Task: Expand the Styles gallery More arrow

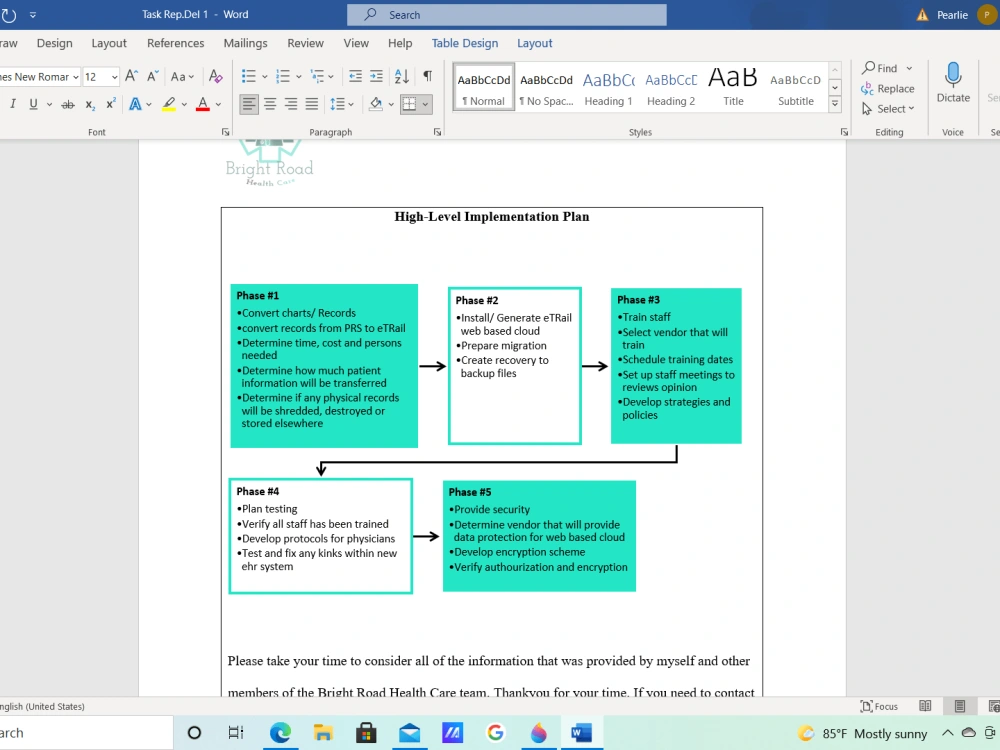Action: [x=834, y=104]
